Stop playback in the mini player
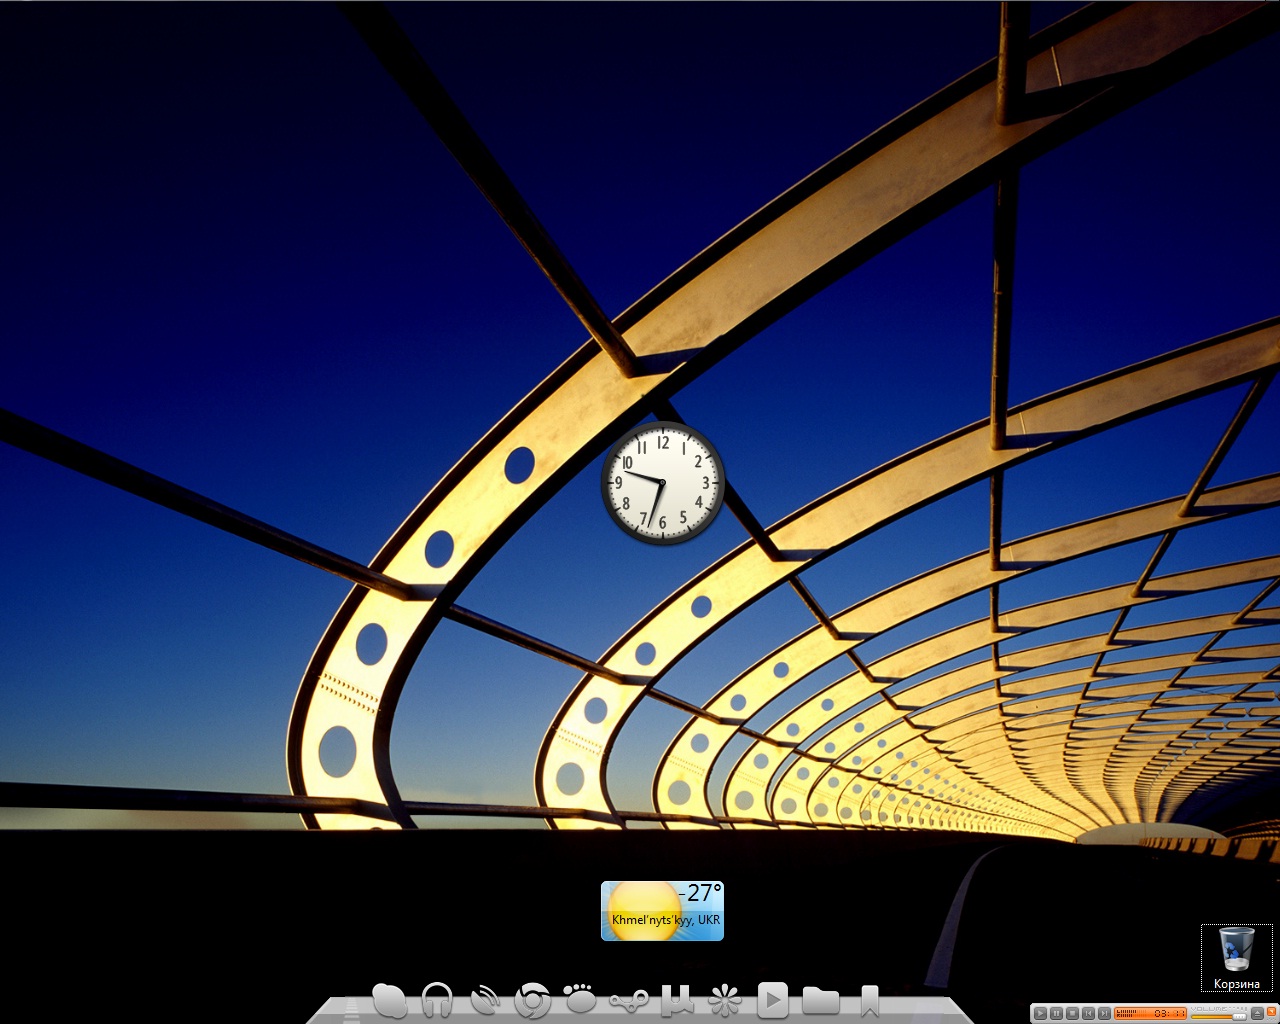 (1072, 1013)
